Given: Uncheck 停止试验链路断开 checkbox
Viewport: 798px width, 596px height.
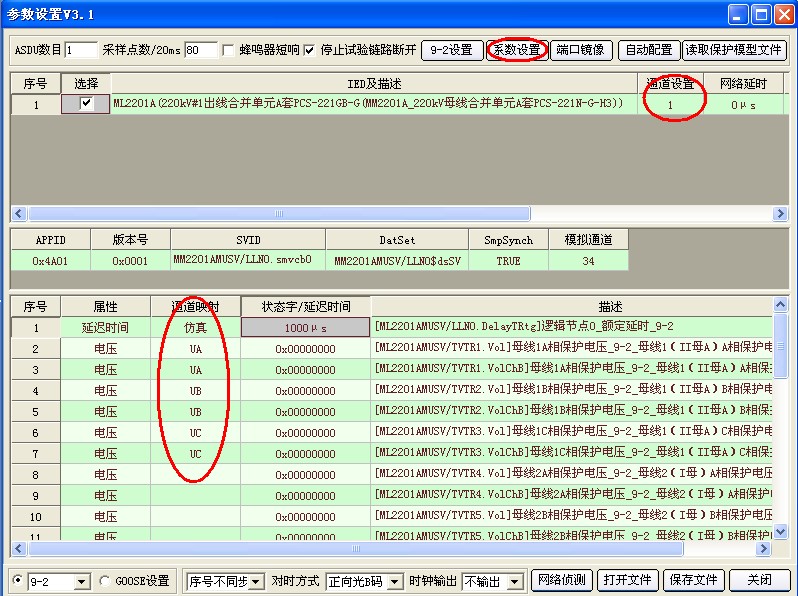Looking at the screenshot, I should point(309,50).
